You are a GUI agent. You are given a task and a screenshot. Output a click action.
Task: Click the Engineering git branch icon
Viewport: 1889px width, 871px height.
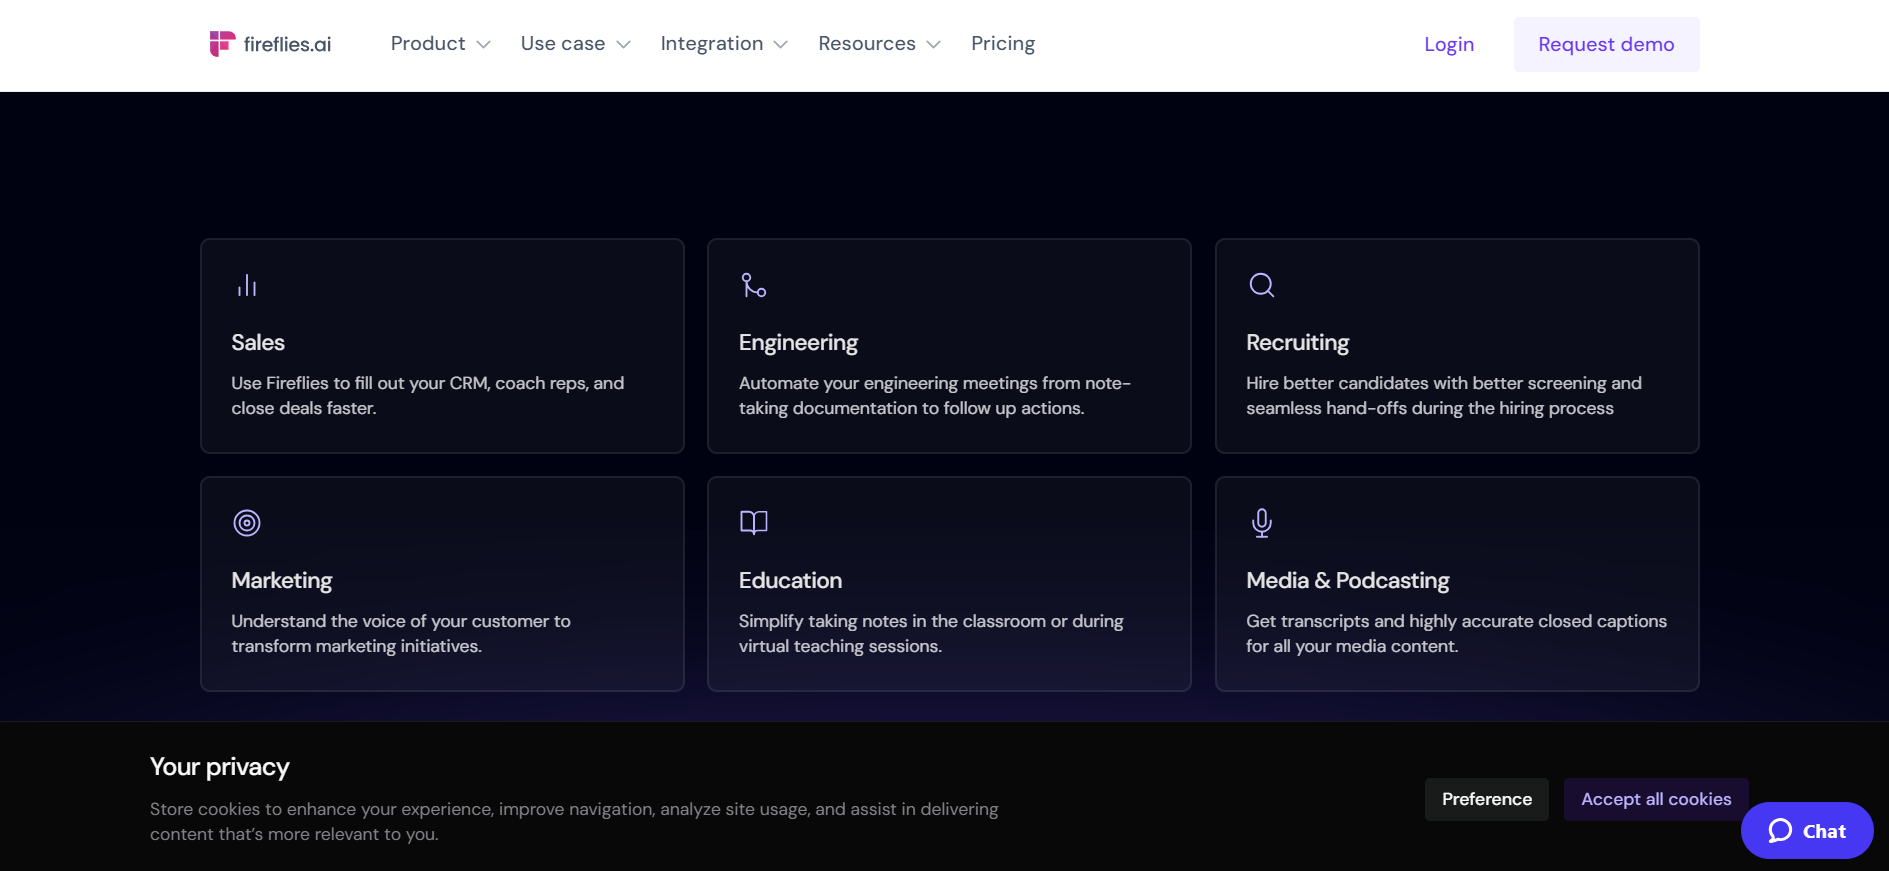tap(754, 286)
